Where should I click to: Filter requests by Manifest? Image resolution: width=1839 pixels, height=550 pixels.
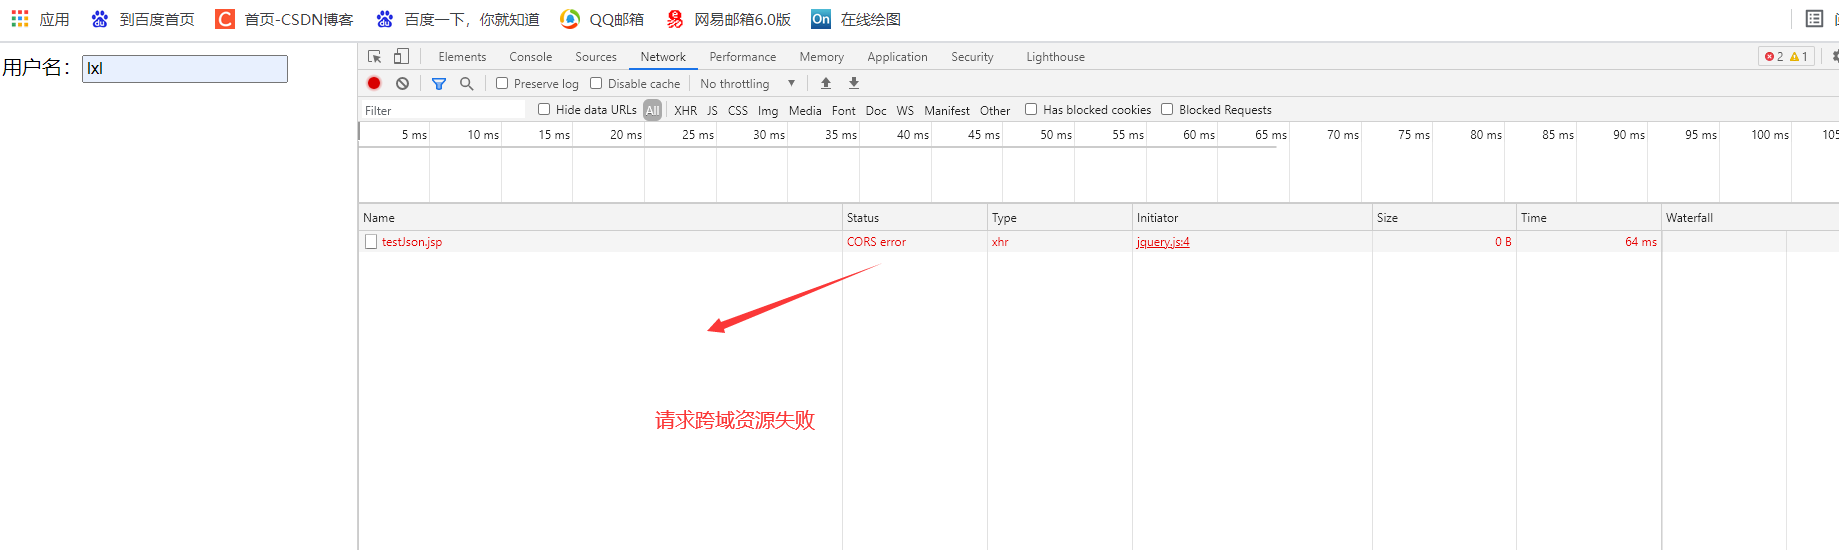point(947,111)
